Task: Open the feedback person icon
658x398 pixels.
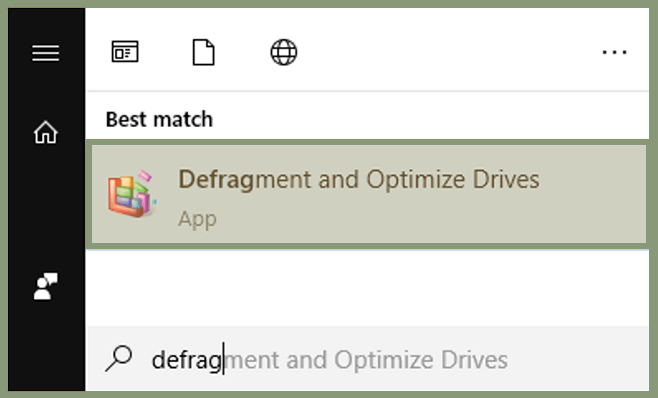Action: pyautogui.click(x=46, y=286)
